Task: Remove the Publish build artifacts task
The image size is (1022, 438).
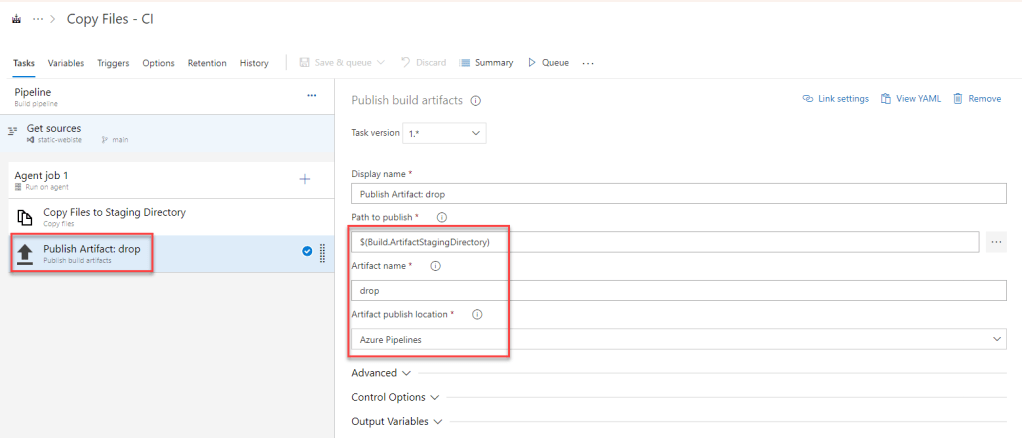Action: pos(977,98)
